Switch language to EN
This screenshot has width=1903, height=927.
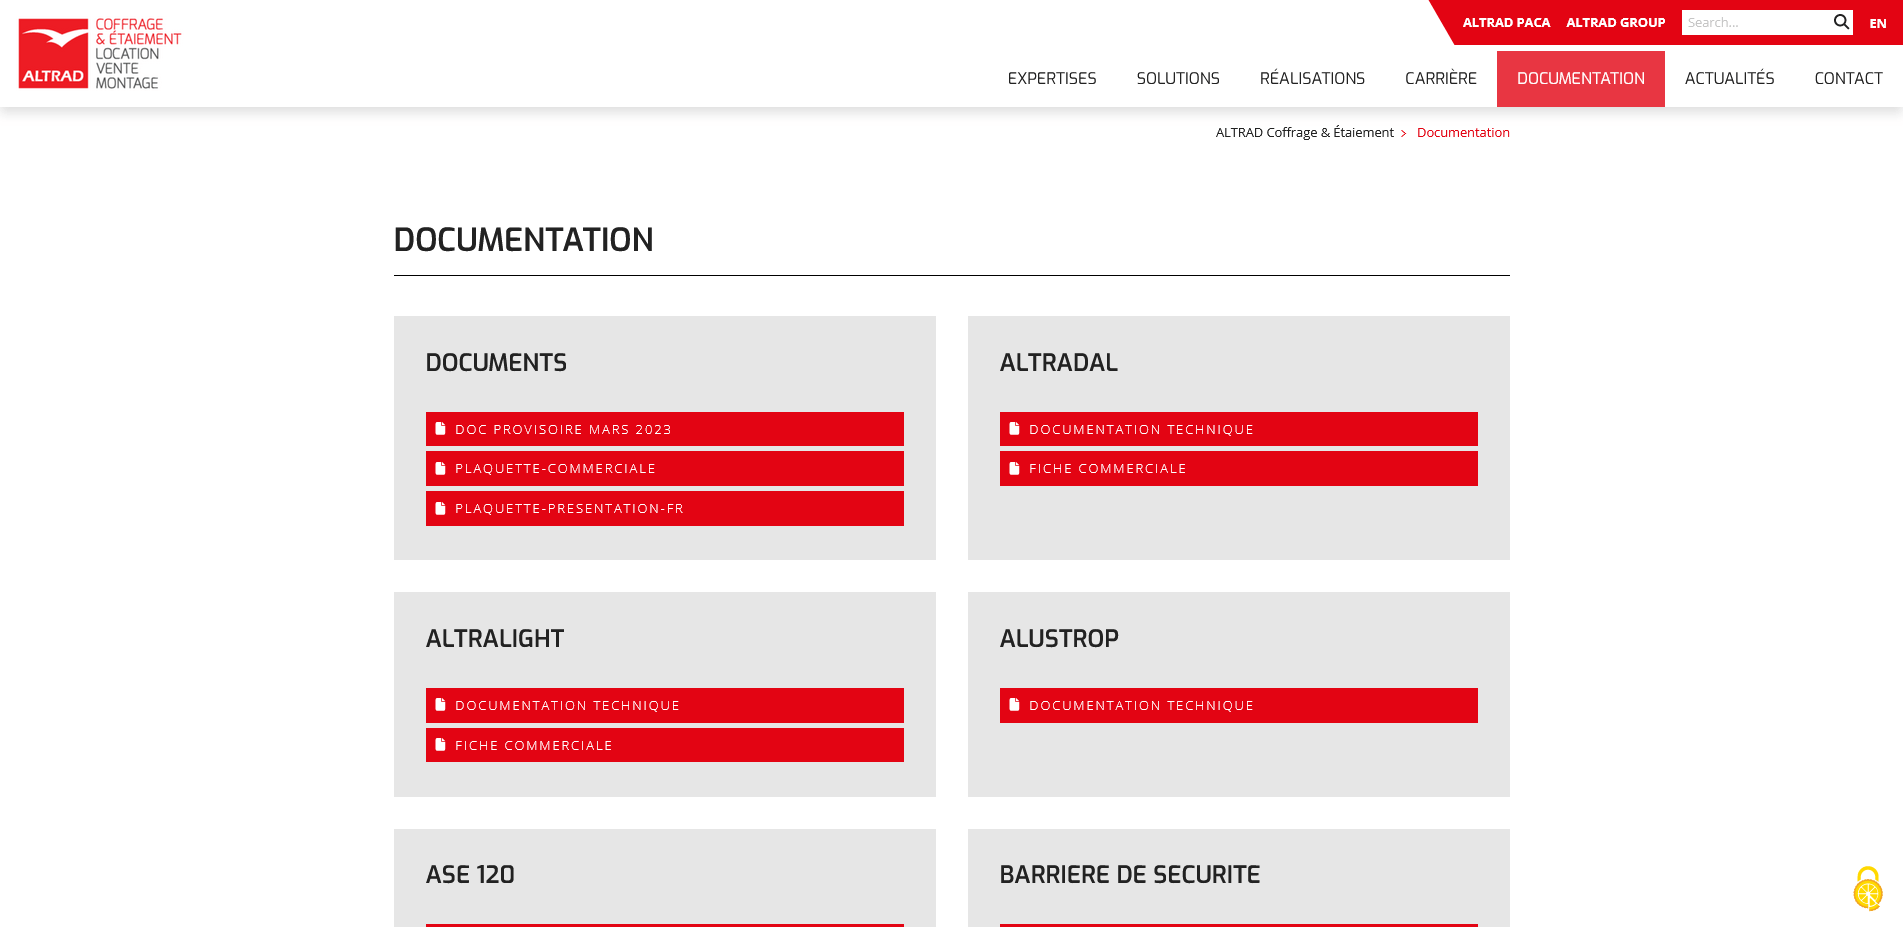coord(1878,23)
